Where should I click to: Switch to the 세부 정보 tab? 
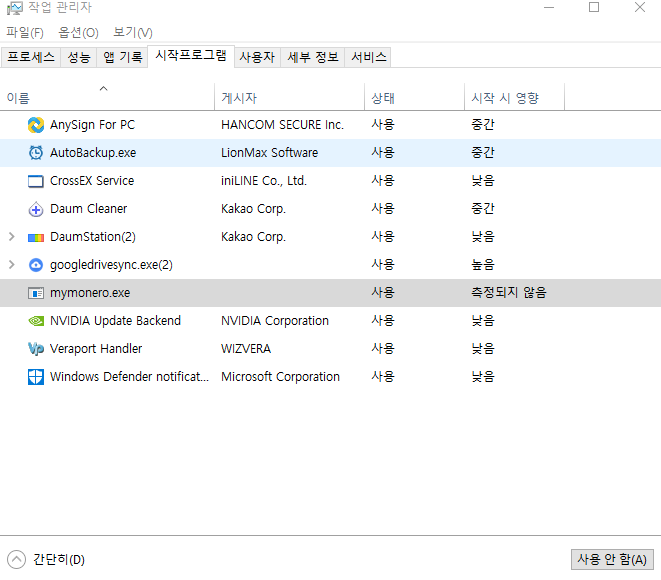coord(313,57)
